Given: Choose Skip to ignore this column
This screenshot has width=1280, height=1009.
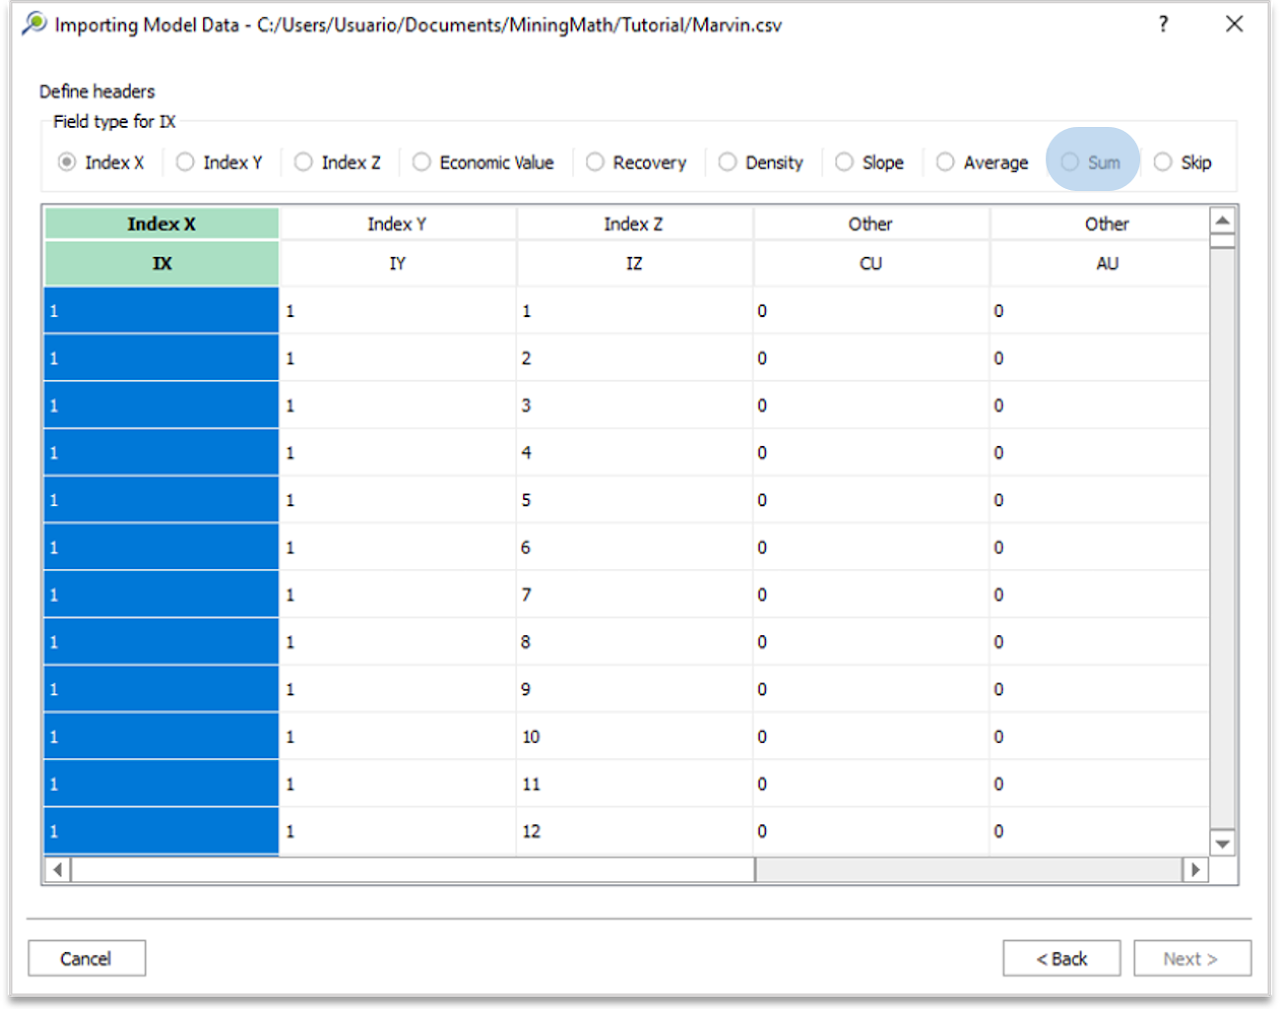Looking at the screenshot, I should 1162,162.
